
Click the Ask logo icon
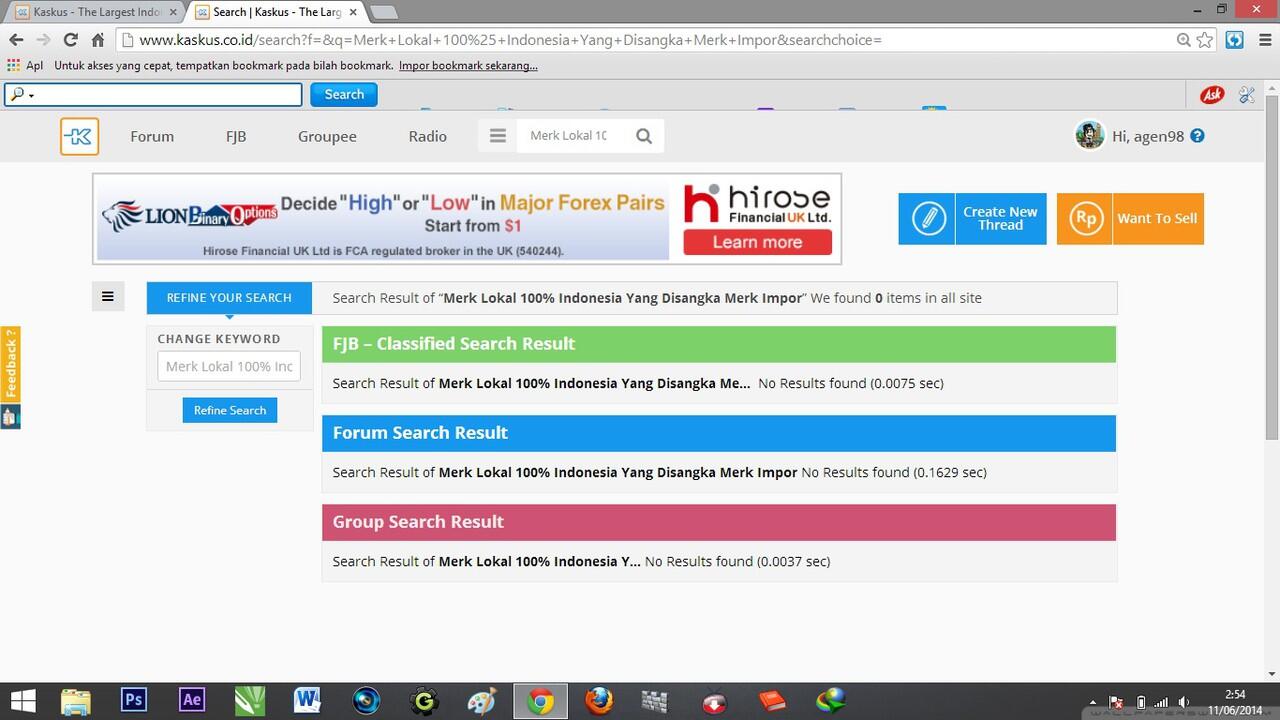point(1212,94)
